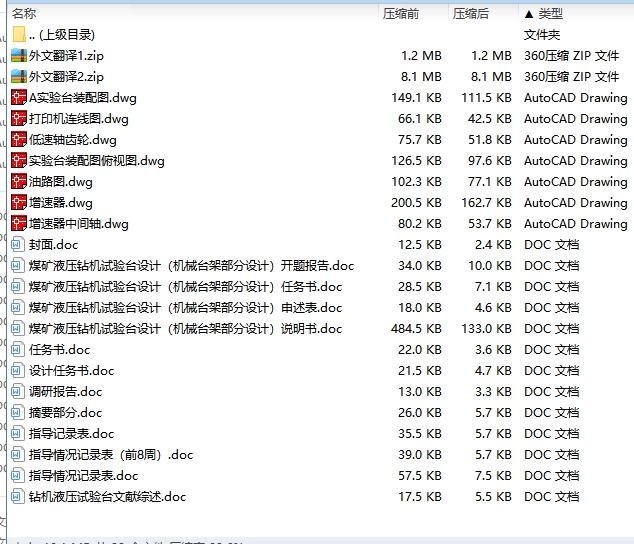Click the DOC icon of 调研报告.doc
634x544 pixels.
tap(17, 392)
